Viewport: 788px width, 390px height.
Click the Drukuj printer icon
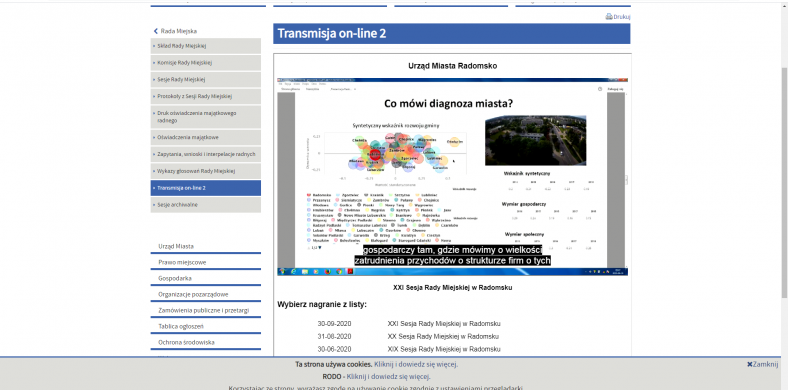click(x=609, y=17)
